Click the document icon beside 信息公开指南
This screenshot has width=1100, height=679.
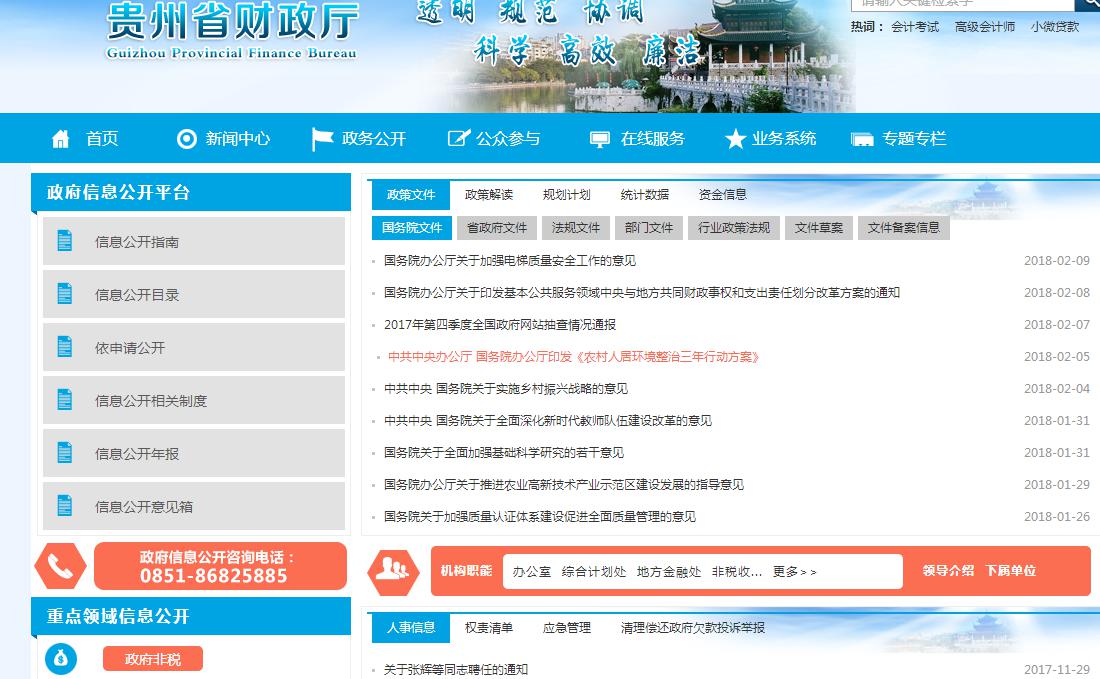(x=65, y=241)
